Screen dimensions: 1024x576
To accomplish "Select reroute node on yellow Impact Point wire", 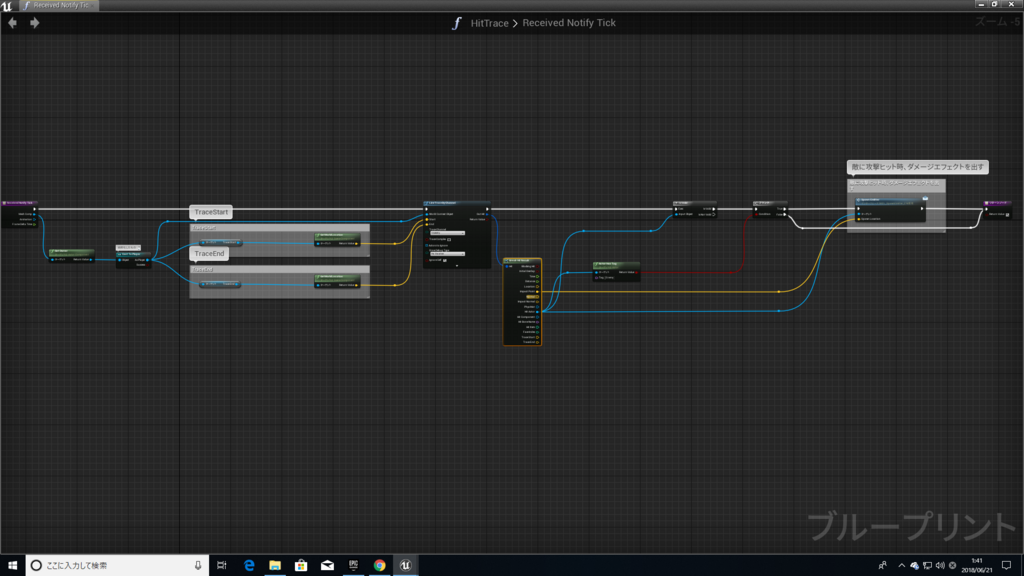I will click(779, 291).
